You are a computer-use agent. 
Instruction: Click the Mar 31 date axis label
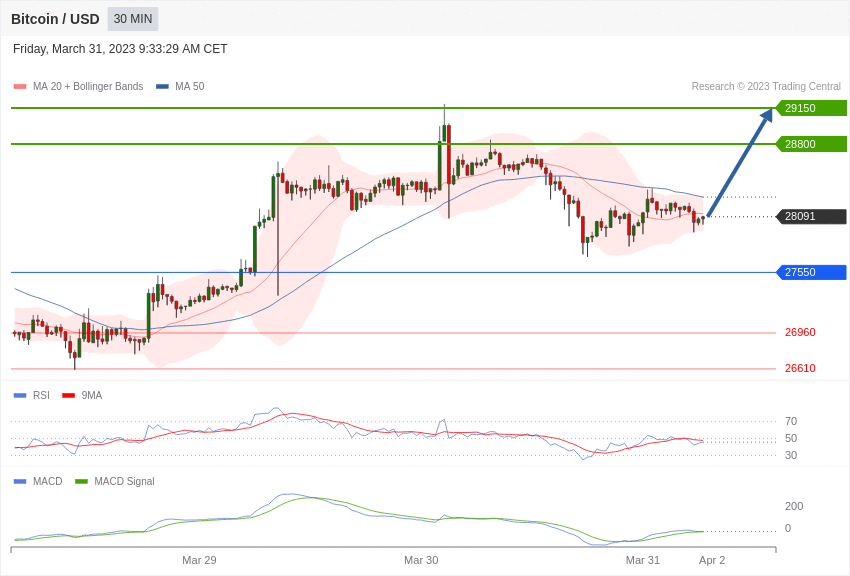(x=643, y=560)
